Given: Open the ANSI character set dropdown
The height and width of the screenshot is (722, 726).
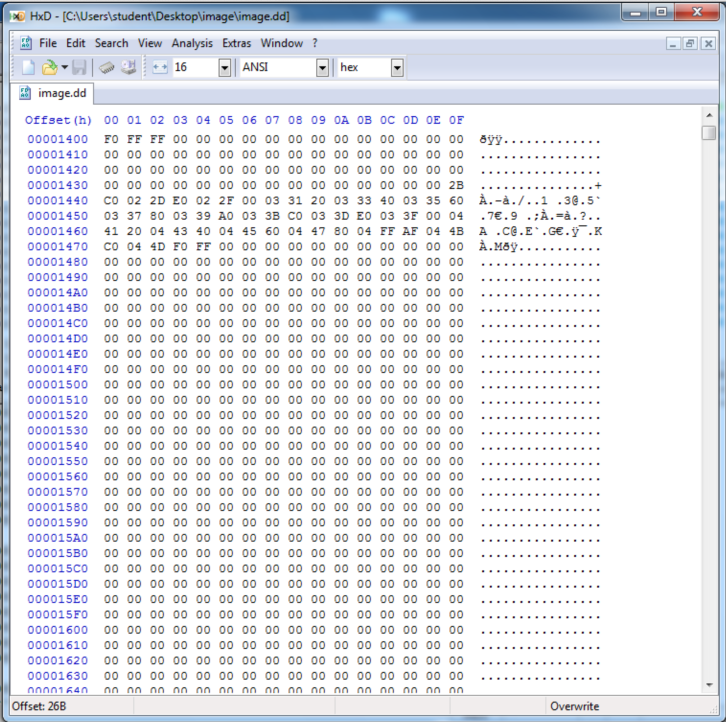Looking at the screenshot, I should pos(322,68).
